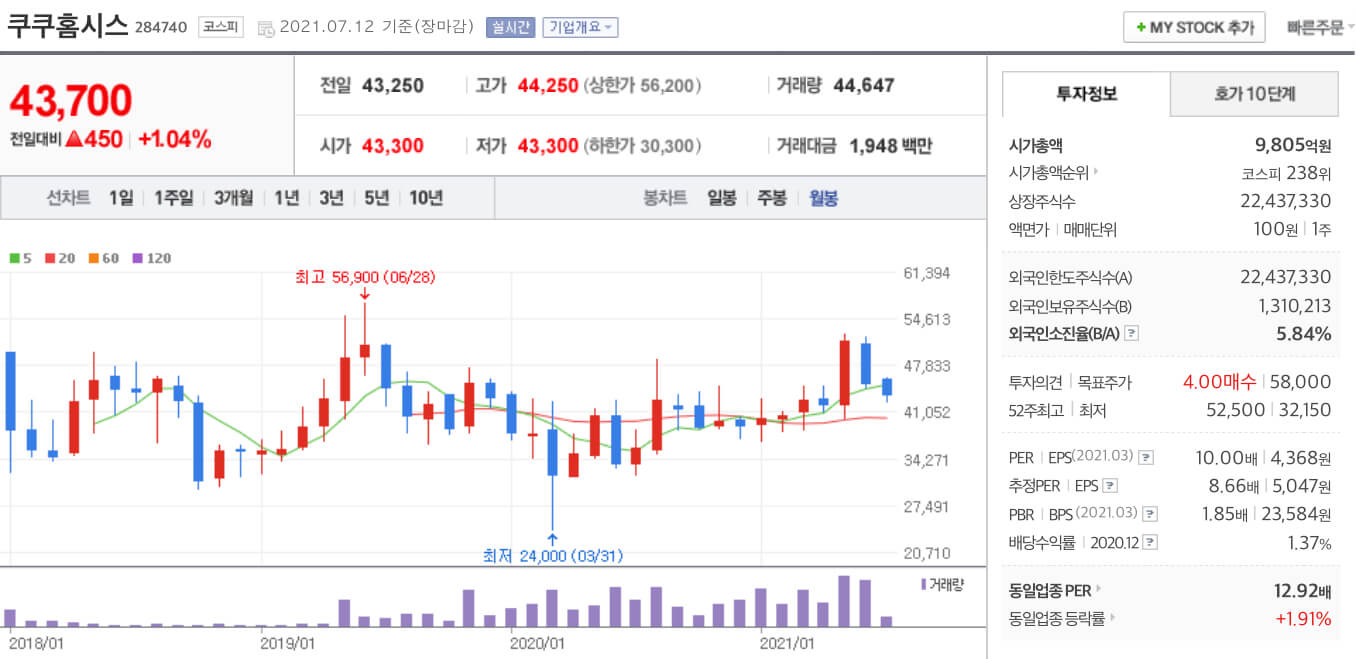Click the purple 120-day moving average legend

pos(152,258)
